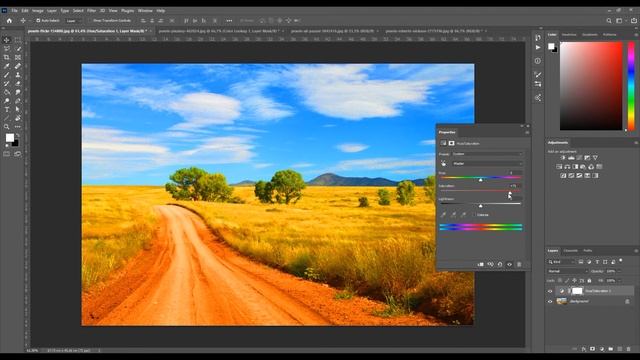640x360 pixels.
Task: Switch layer filtering on or off
Action: pos(621,260)
